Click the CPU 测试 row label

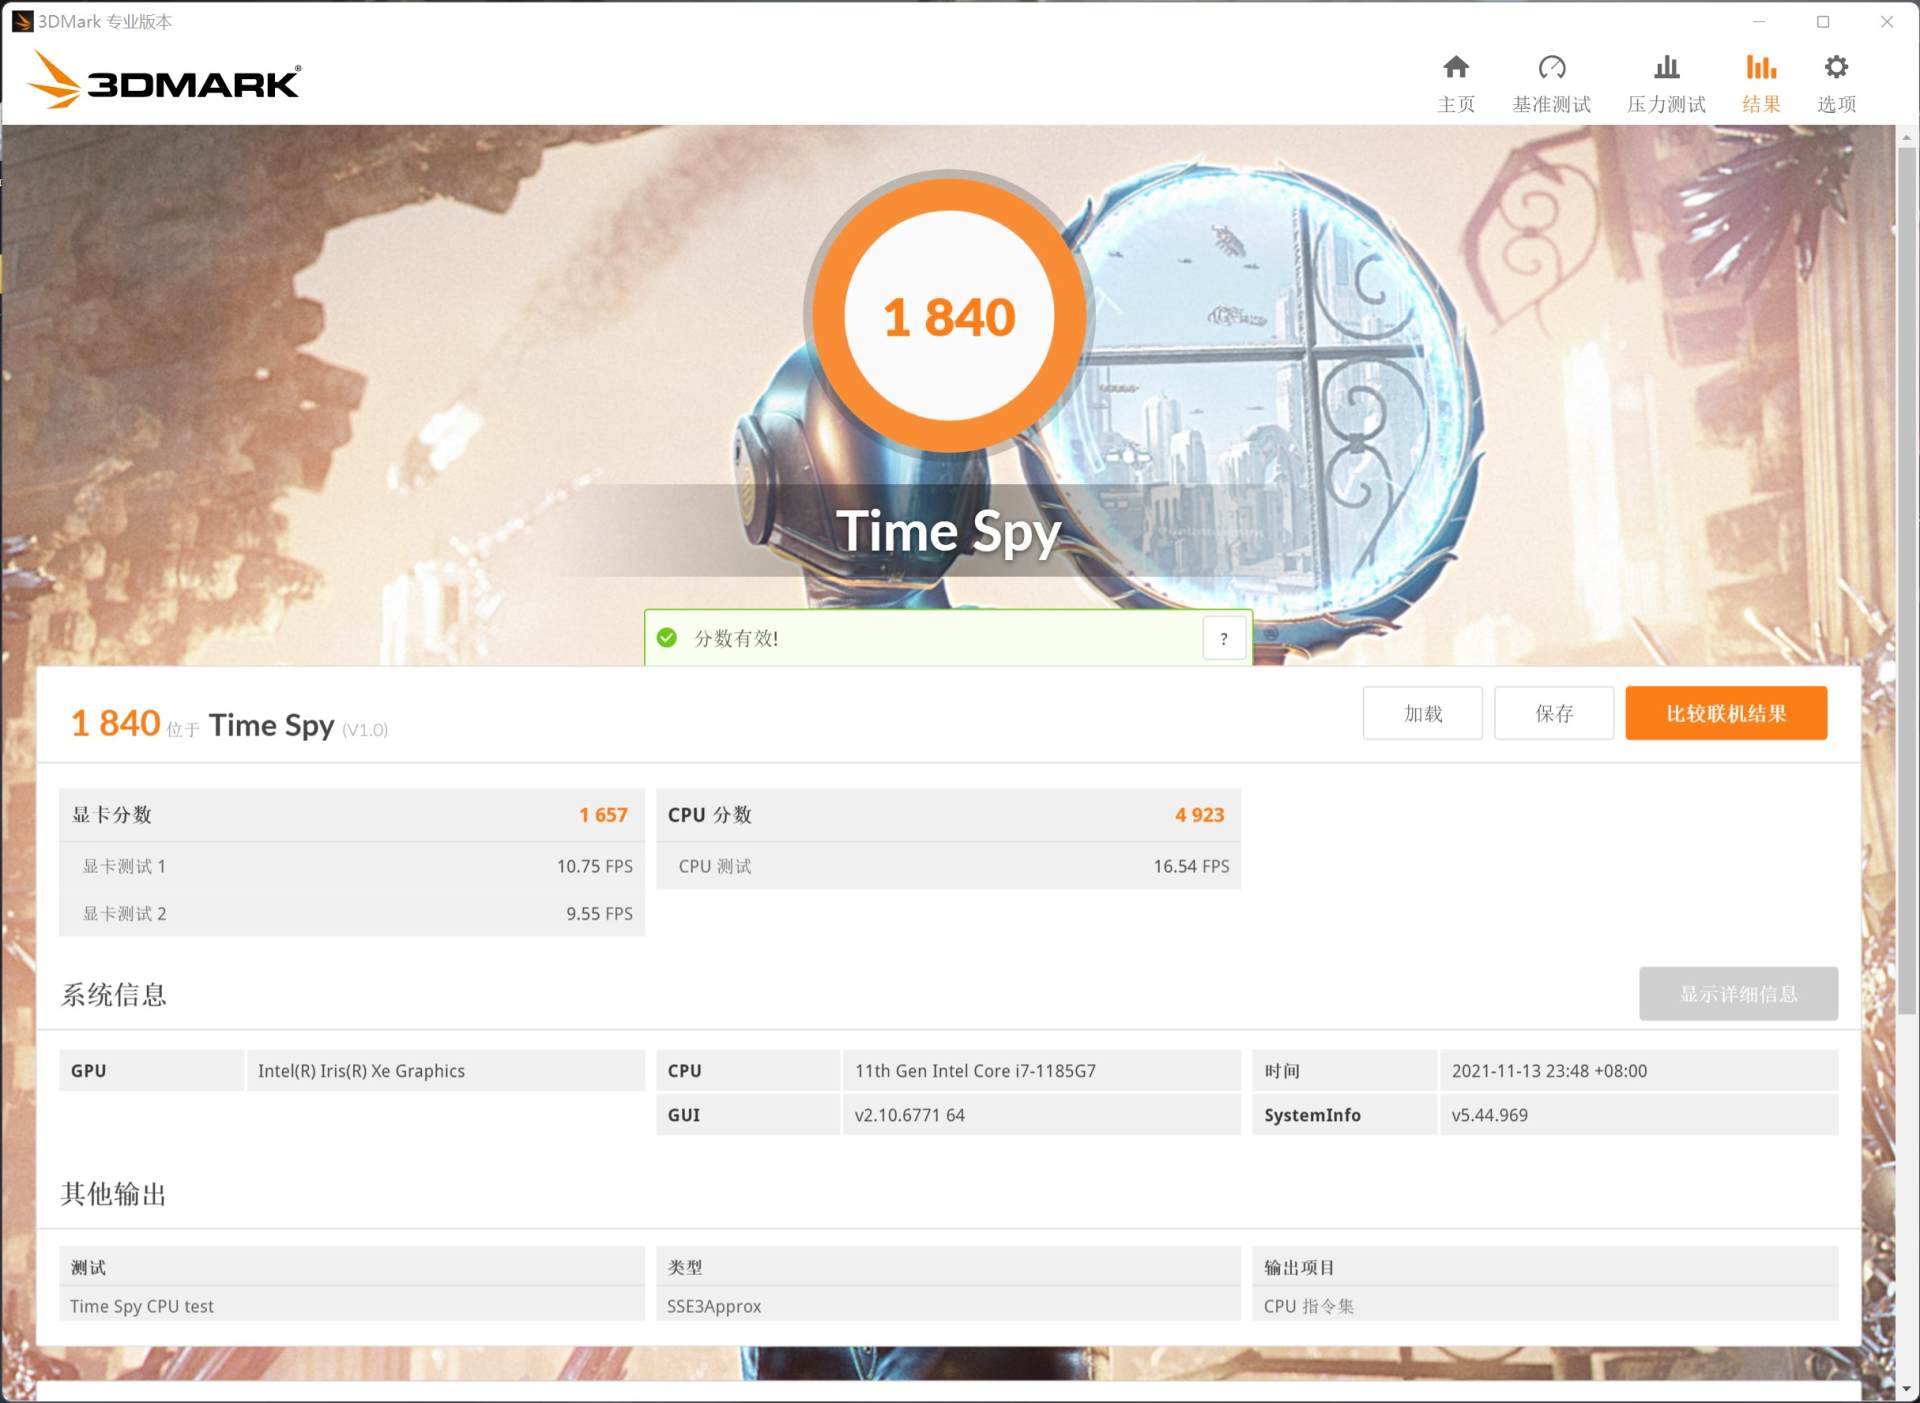(x=715, y=866)
